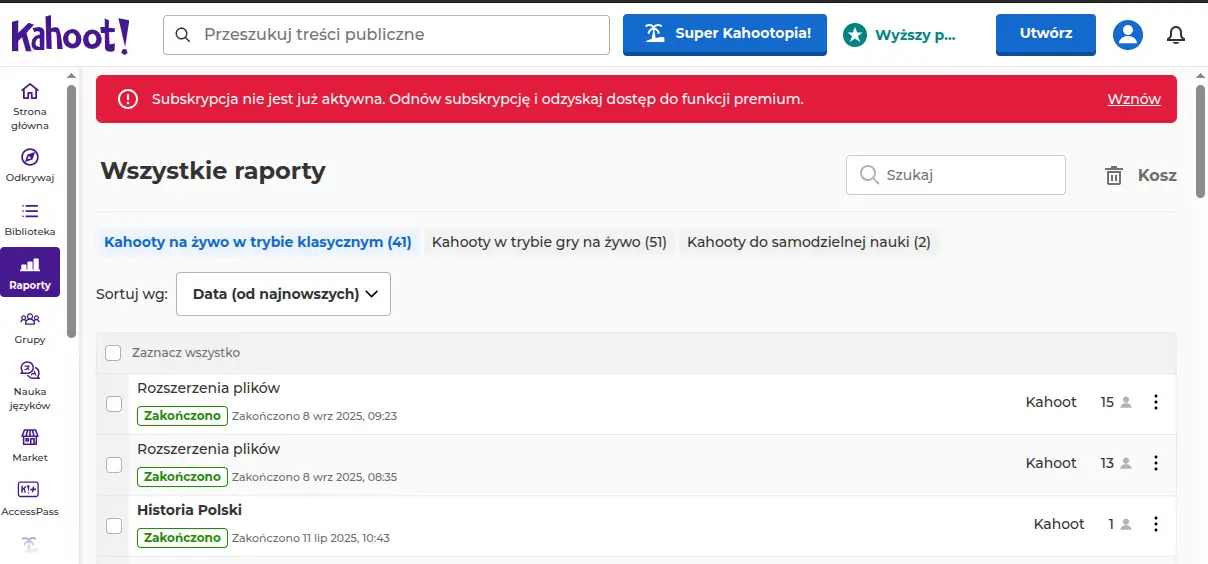This screenshot has width=1208, height=564.
Task: Check the 09:23 Rozszerzenia plików report
Action: coord(114,404)
